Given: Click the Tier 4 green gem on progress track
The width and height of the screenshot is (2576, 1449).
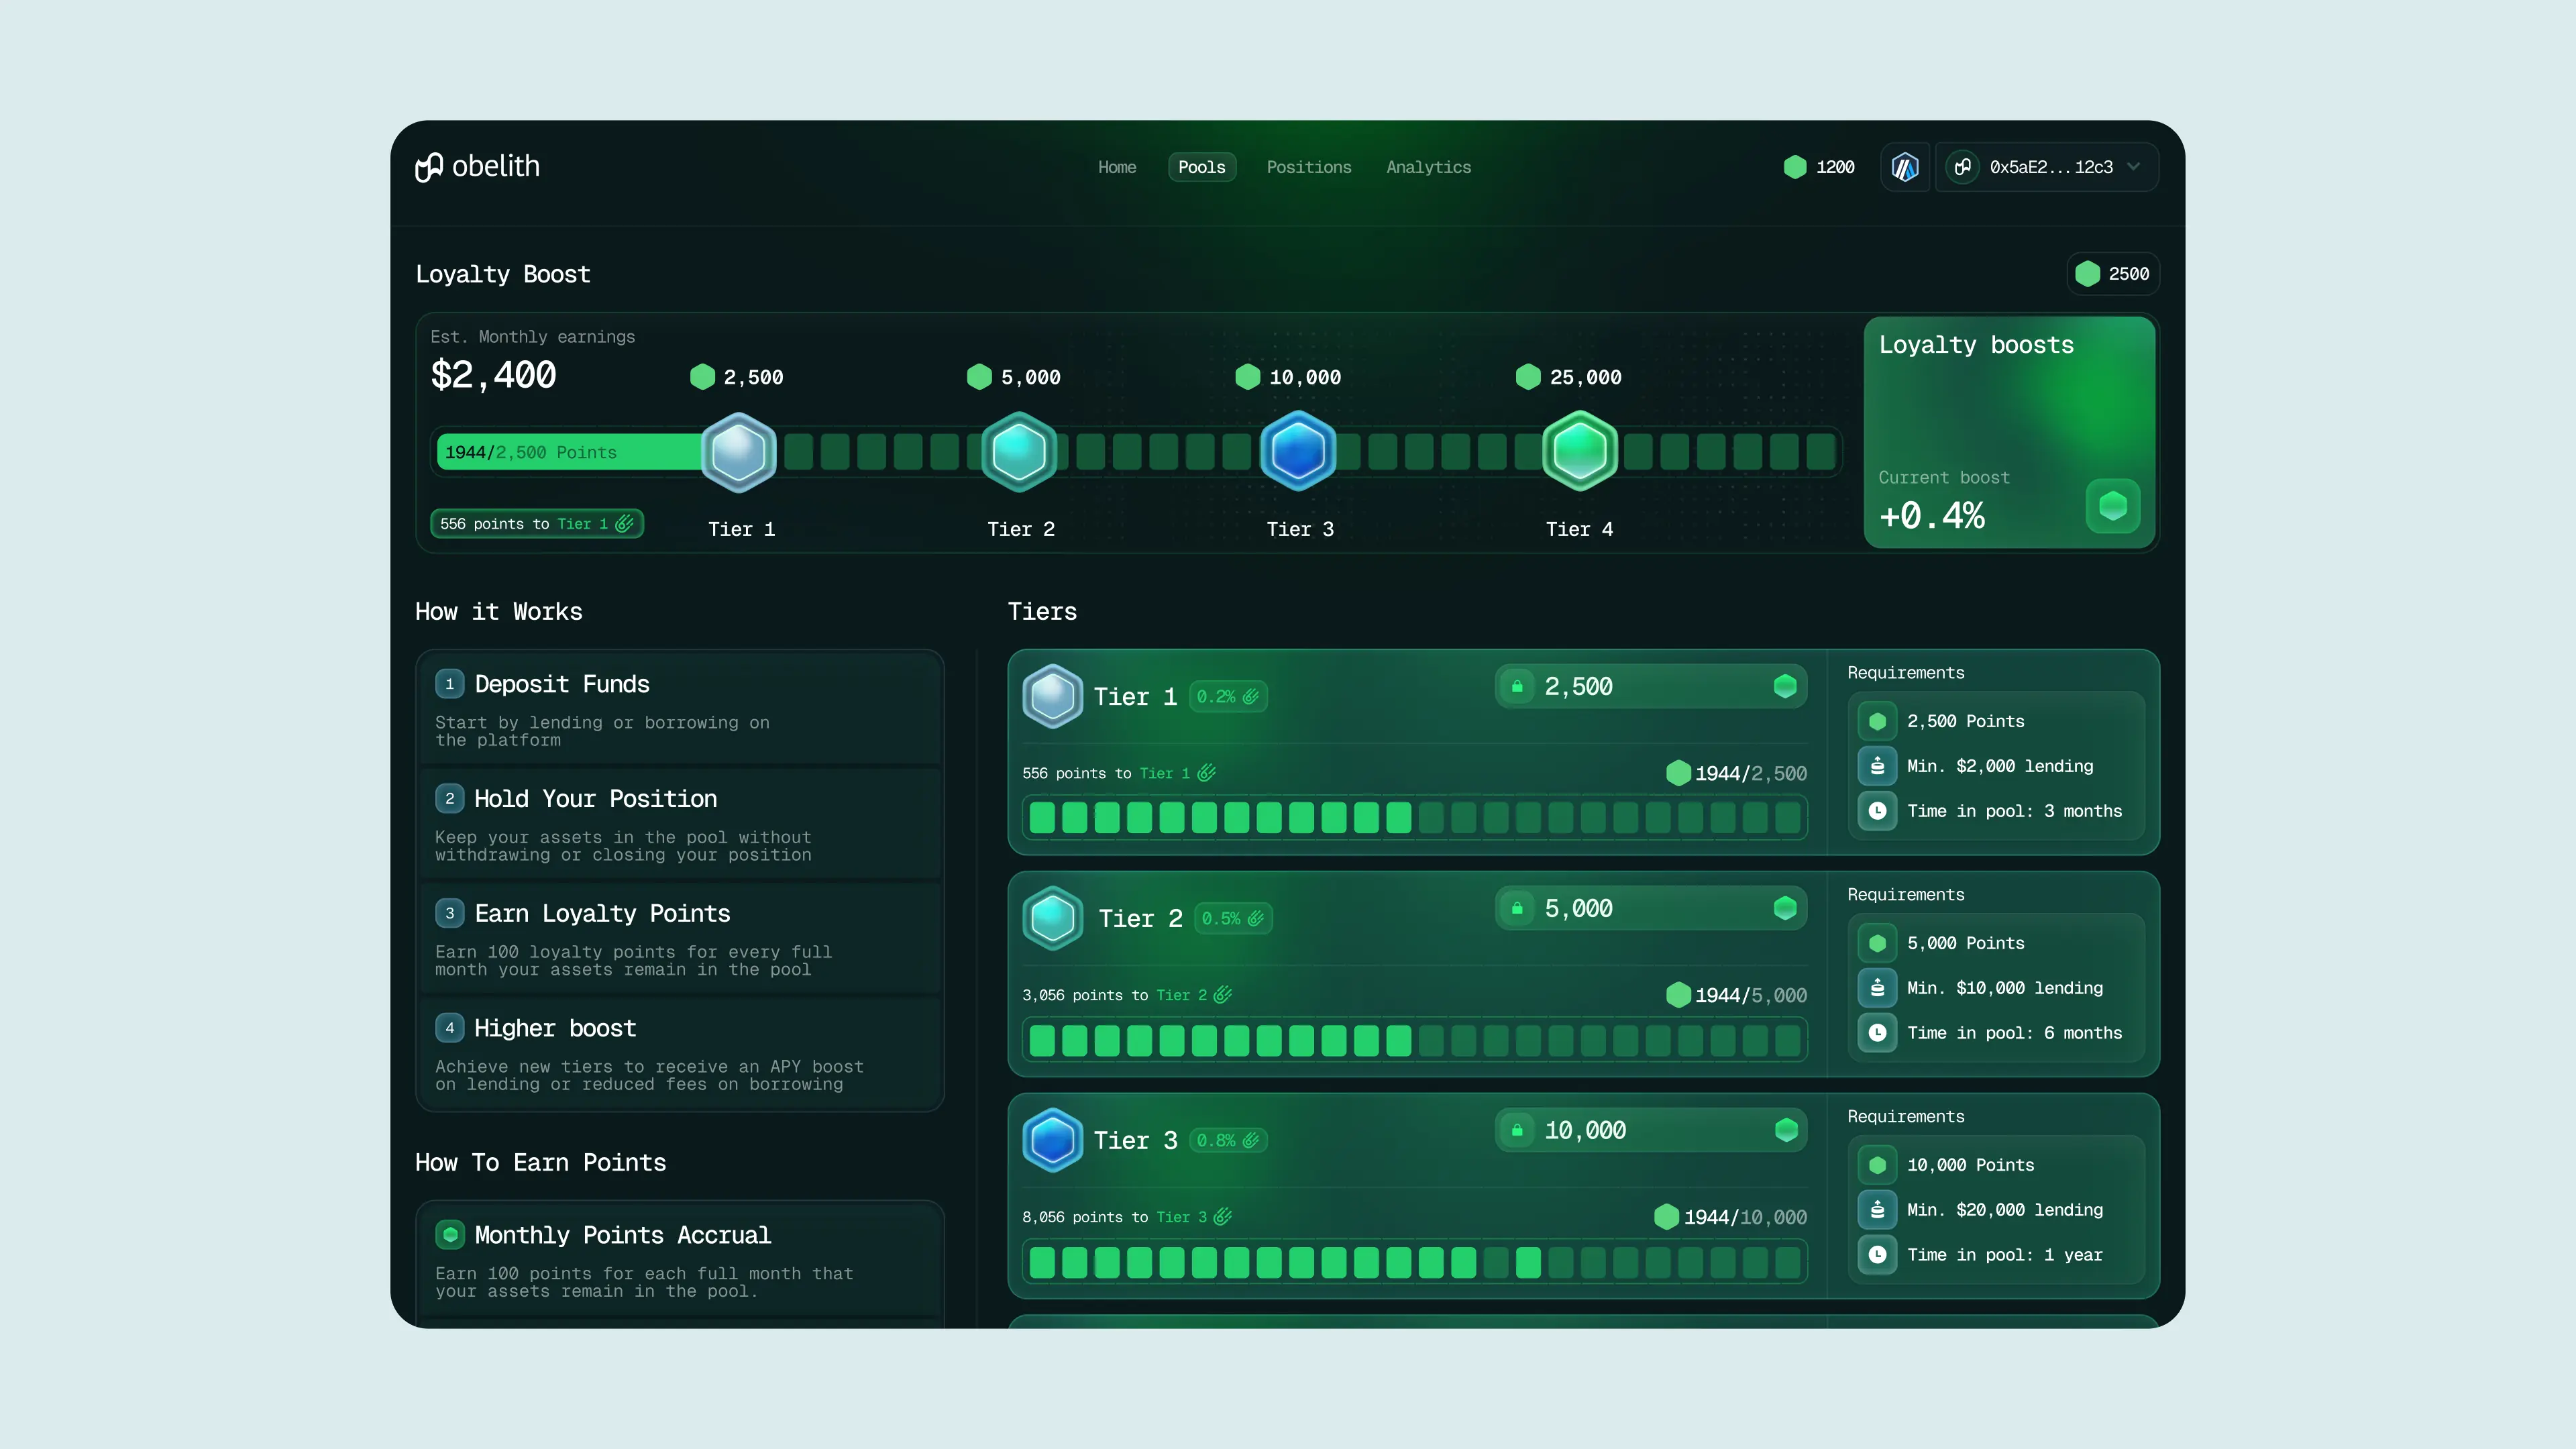Looking at the screenshot, I should tap(1580, 452).
